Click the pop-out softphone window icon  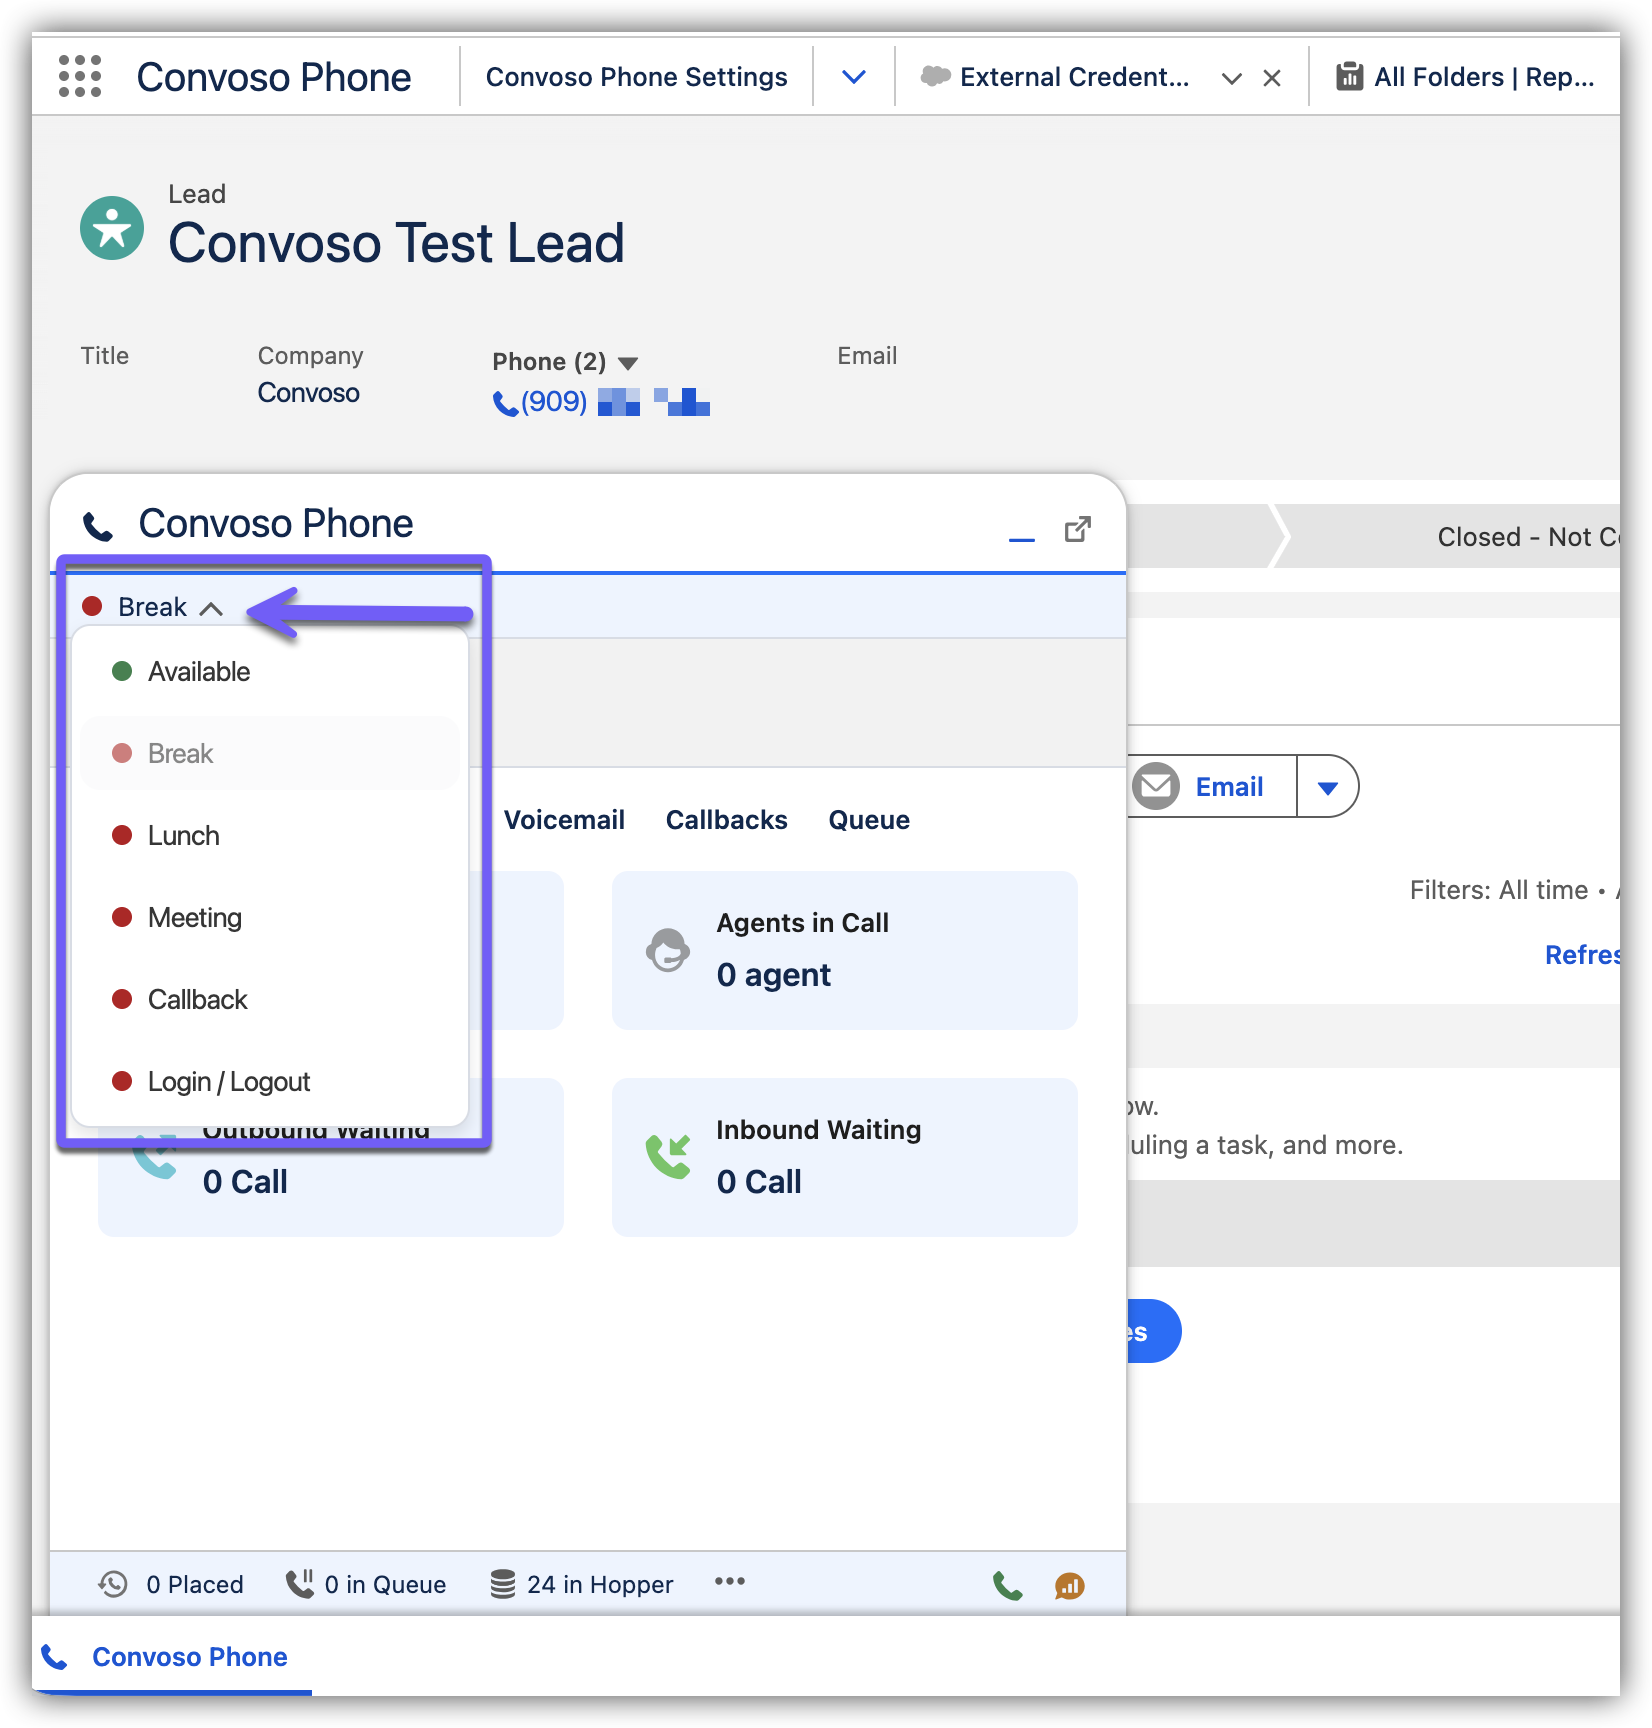tap(1077, 529)
